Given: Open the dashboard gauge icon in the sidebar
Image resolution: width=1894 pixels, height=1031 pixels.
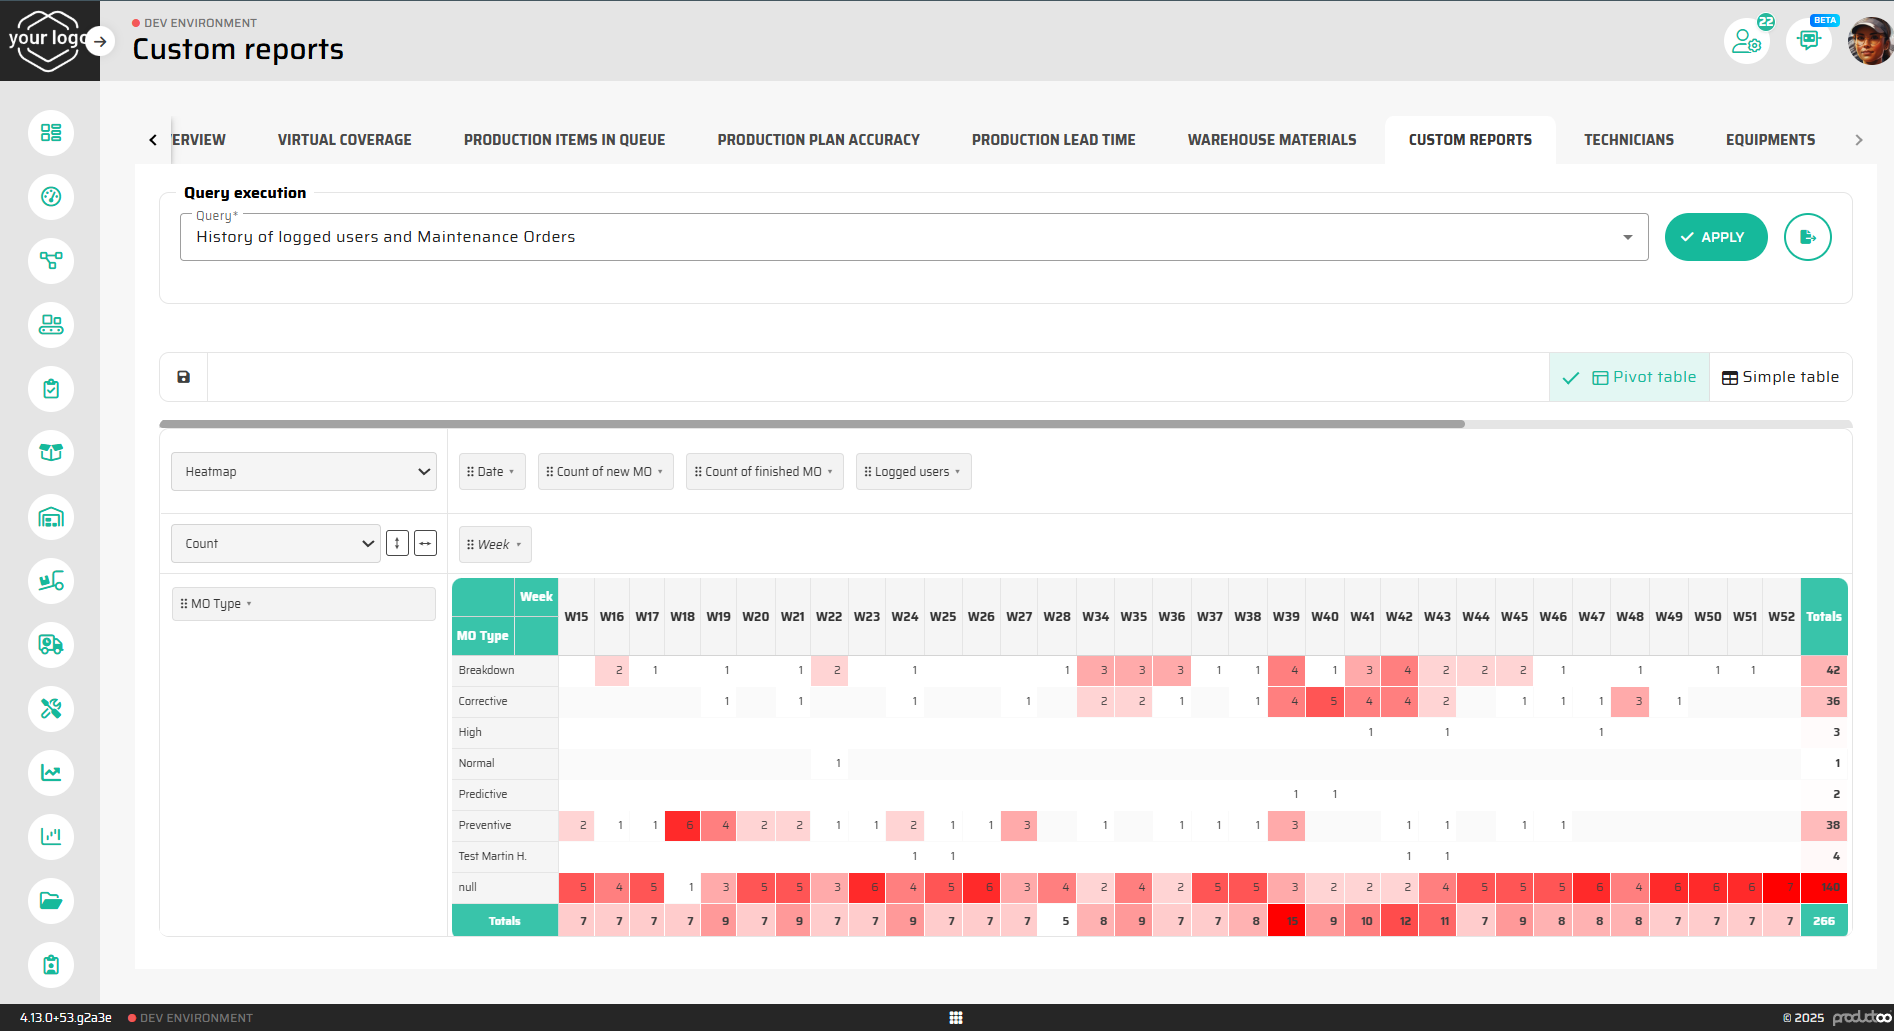Looking at the screenshot, I should click(51, 197).
